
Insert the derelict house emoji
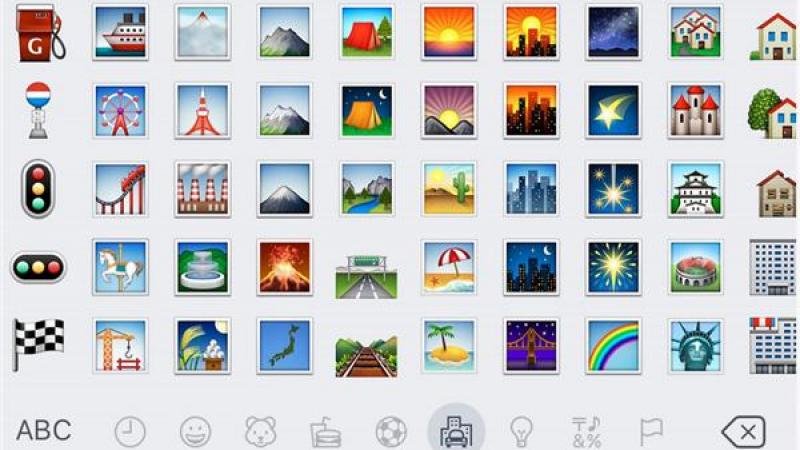point(776,193)
